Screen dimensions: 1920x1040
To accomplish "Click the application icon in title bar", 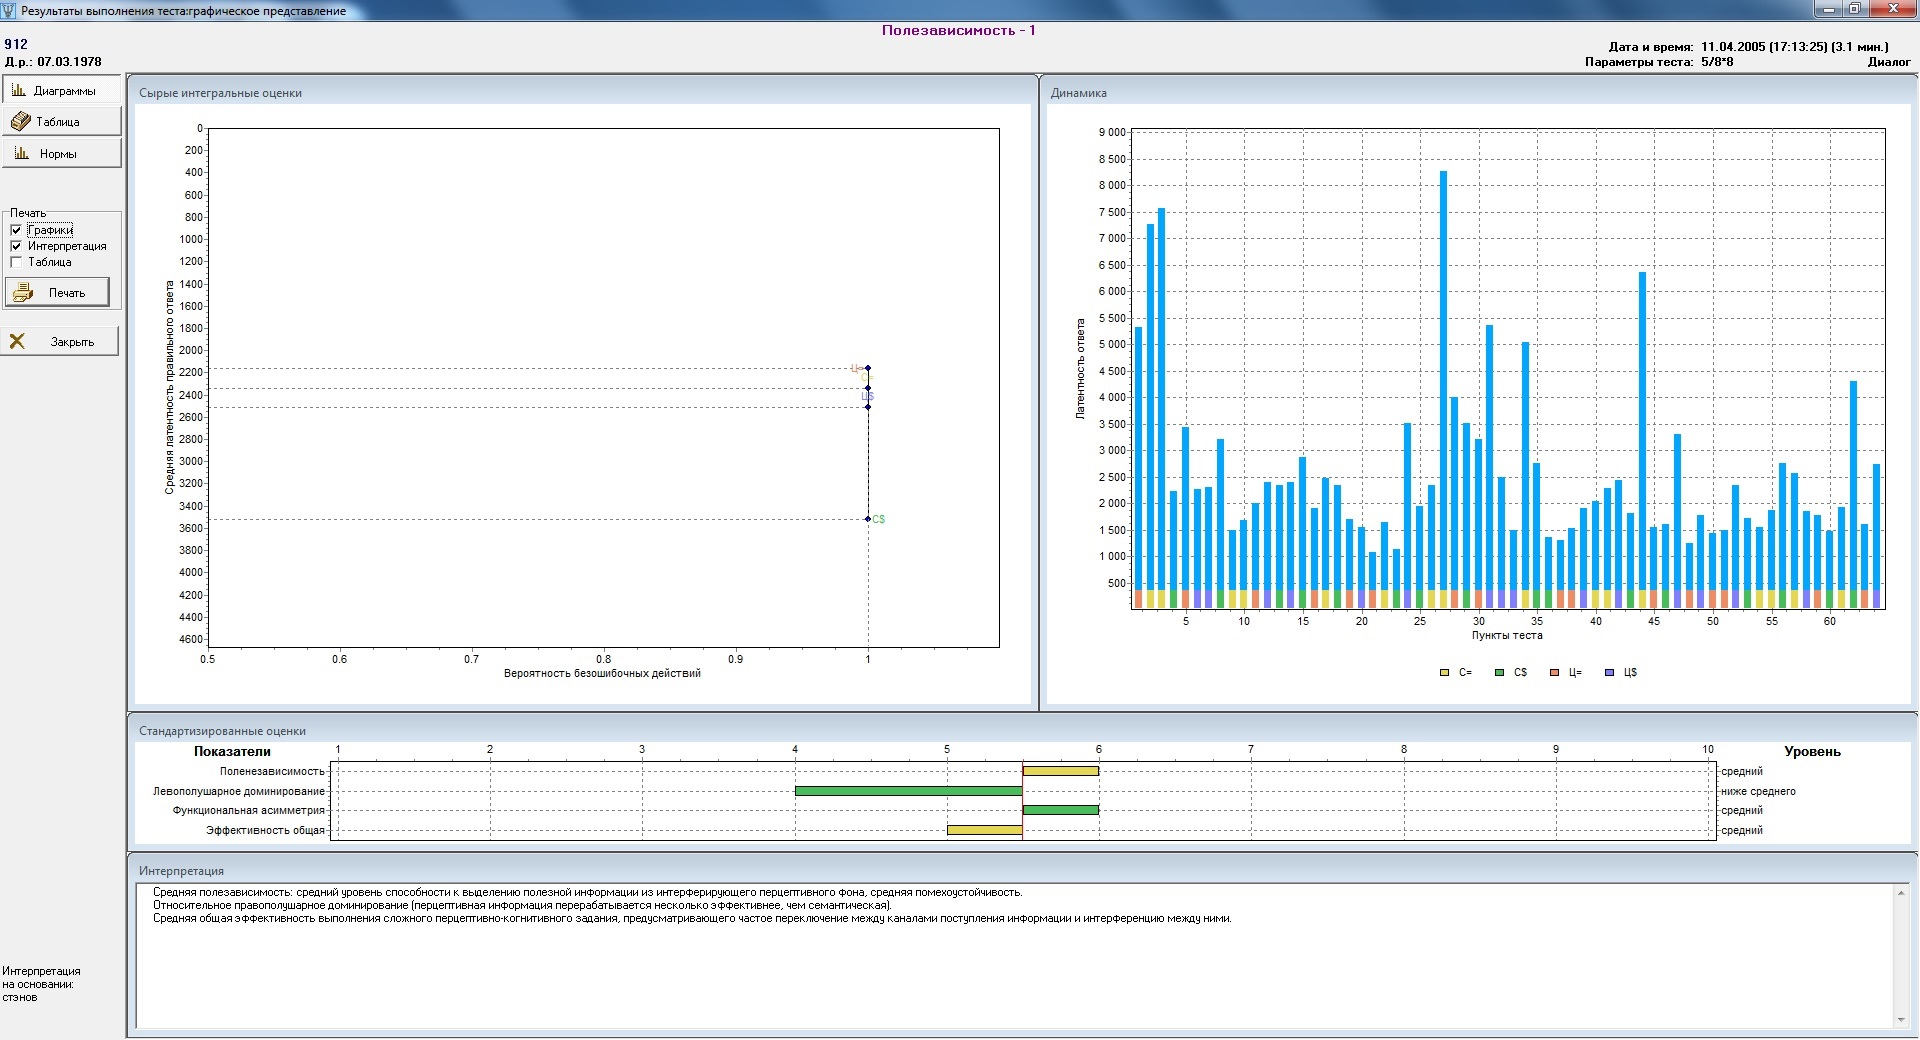I will tap(10, 10).
